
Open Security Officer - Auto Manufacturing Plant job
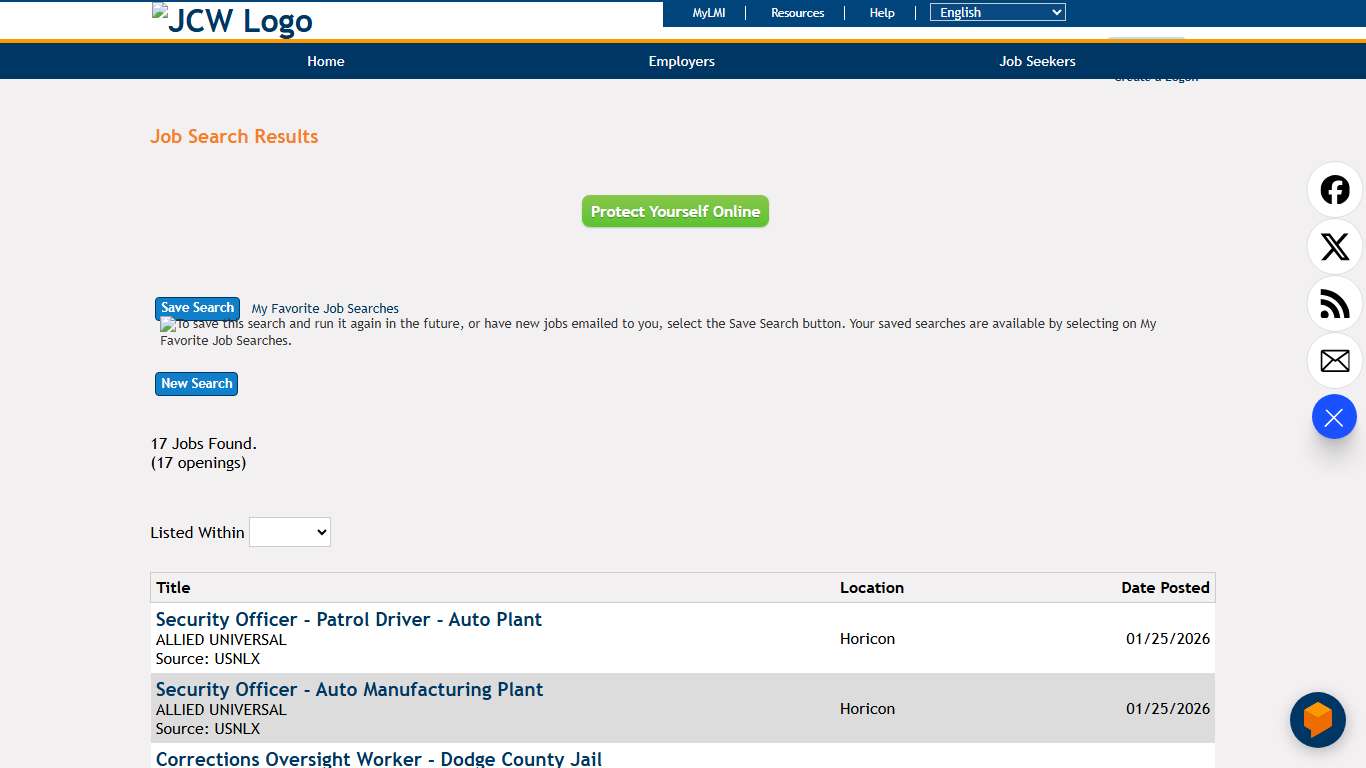click(349, 690)
